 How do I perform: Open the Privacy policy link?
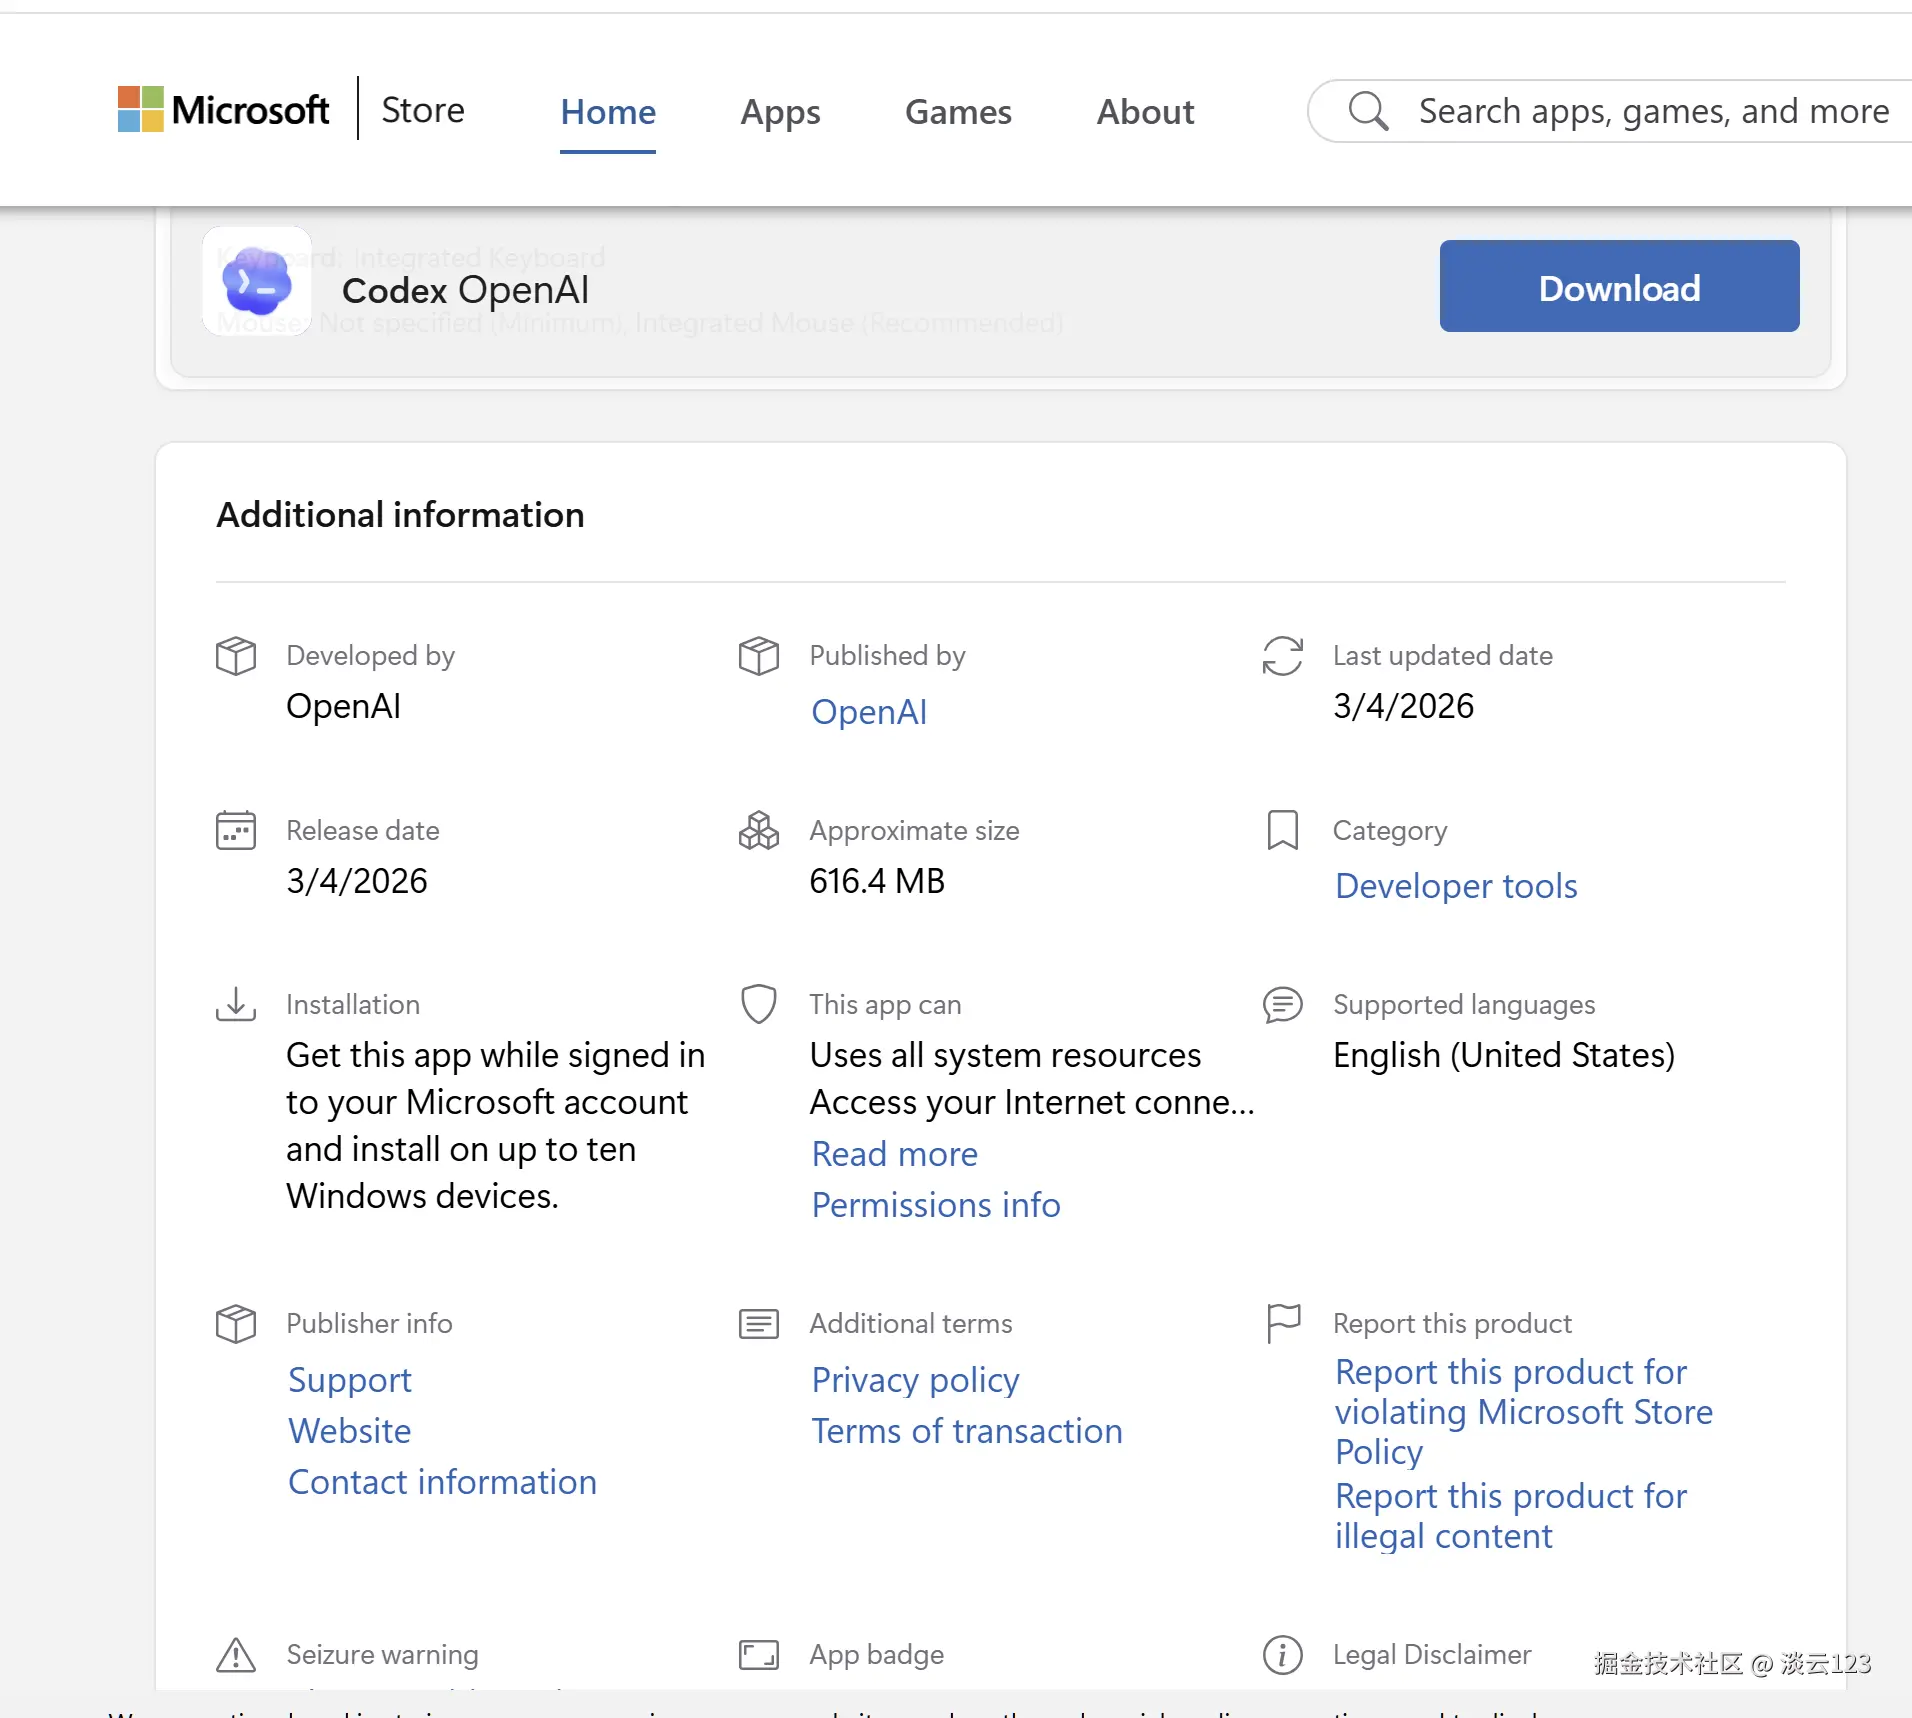pos(915,1380)
